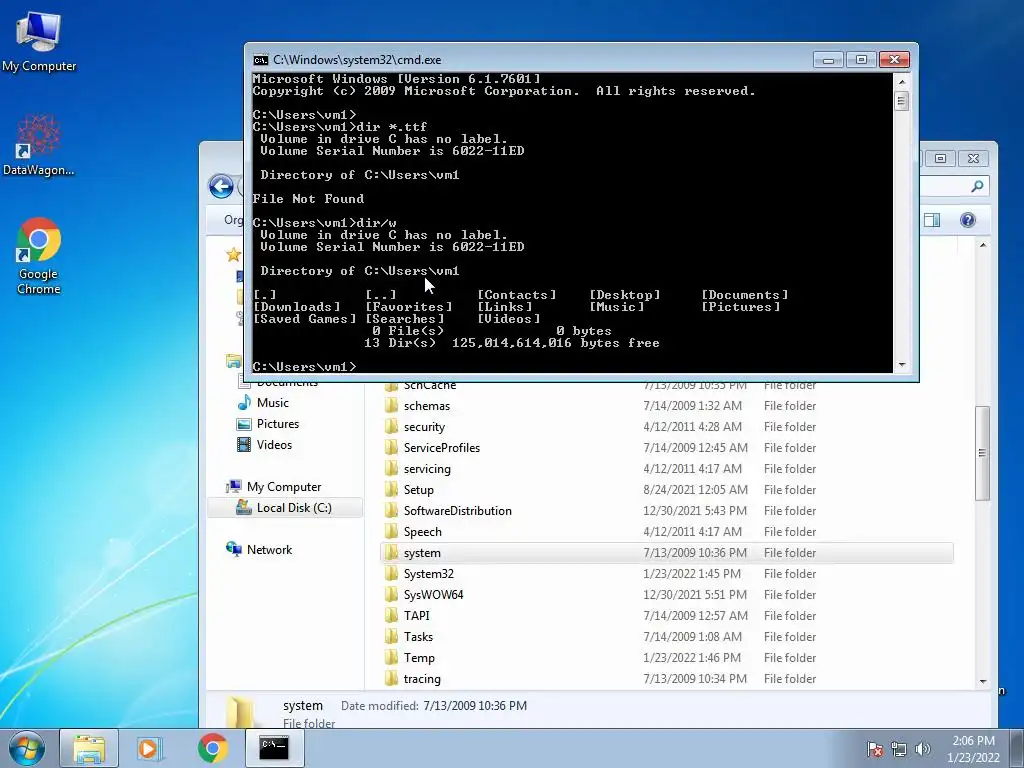Maximize the Explorer window behind cmd
1024x768 pixels.
coord(940,159)
